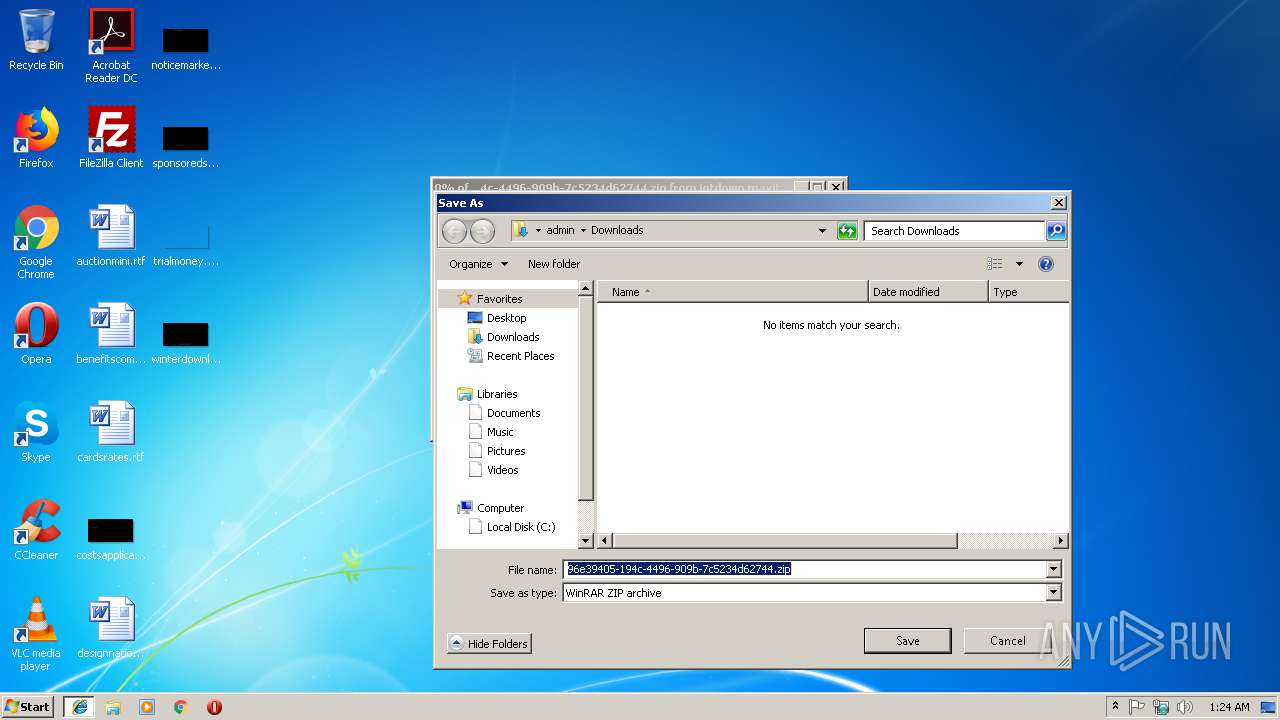Open the Organize dropdown menu
Image resolution: width=1280 pixels, height=720 pixels.
(479, 264)
